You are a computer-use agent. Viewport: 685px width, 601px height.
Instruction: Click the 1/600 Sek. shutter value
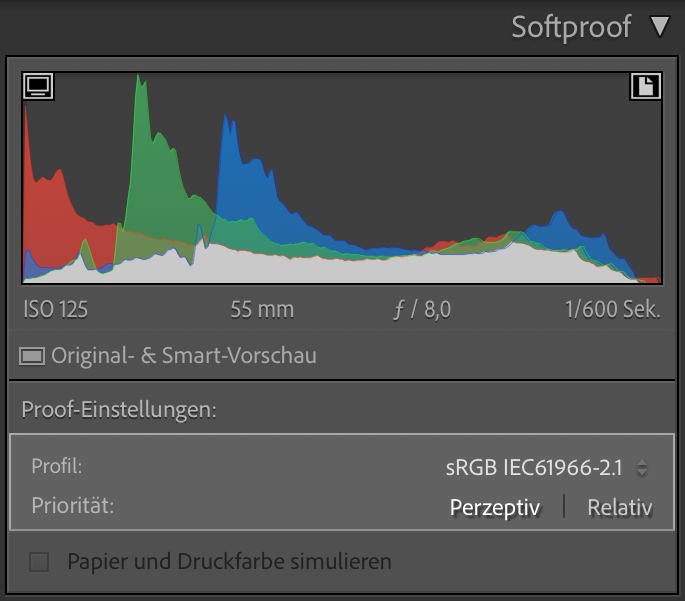pos(612,309)
